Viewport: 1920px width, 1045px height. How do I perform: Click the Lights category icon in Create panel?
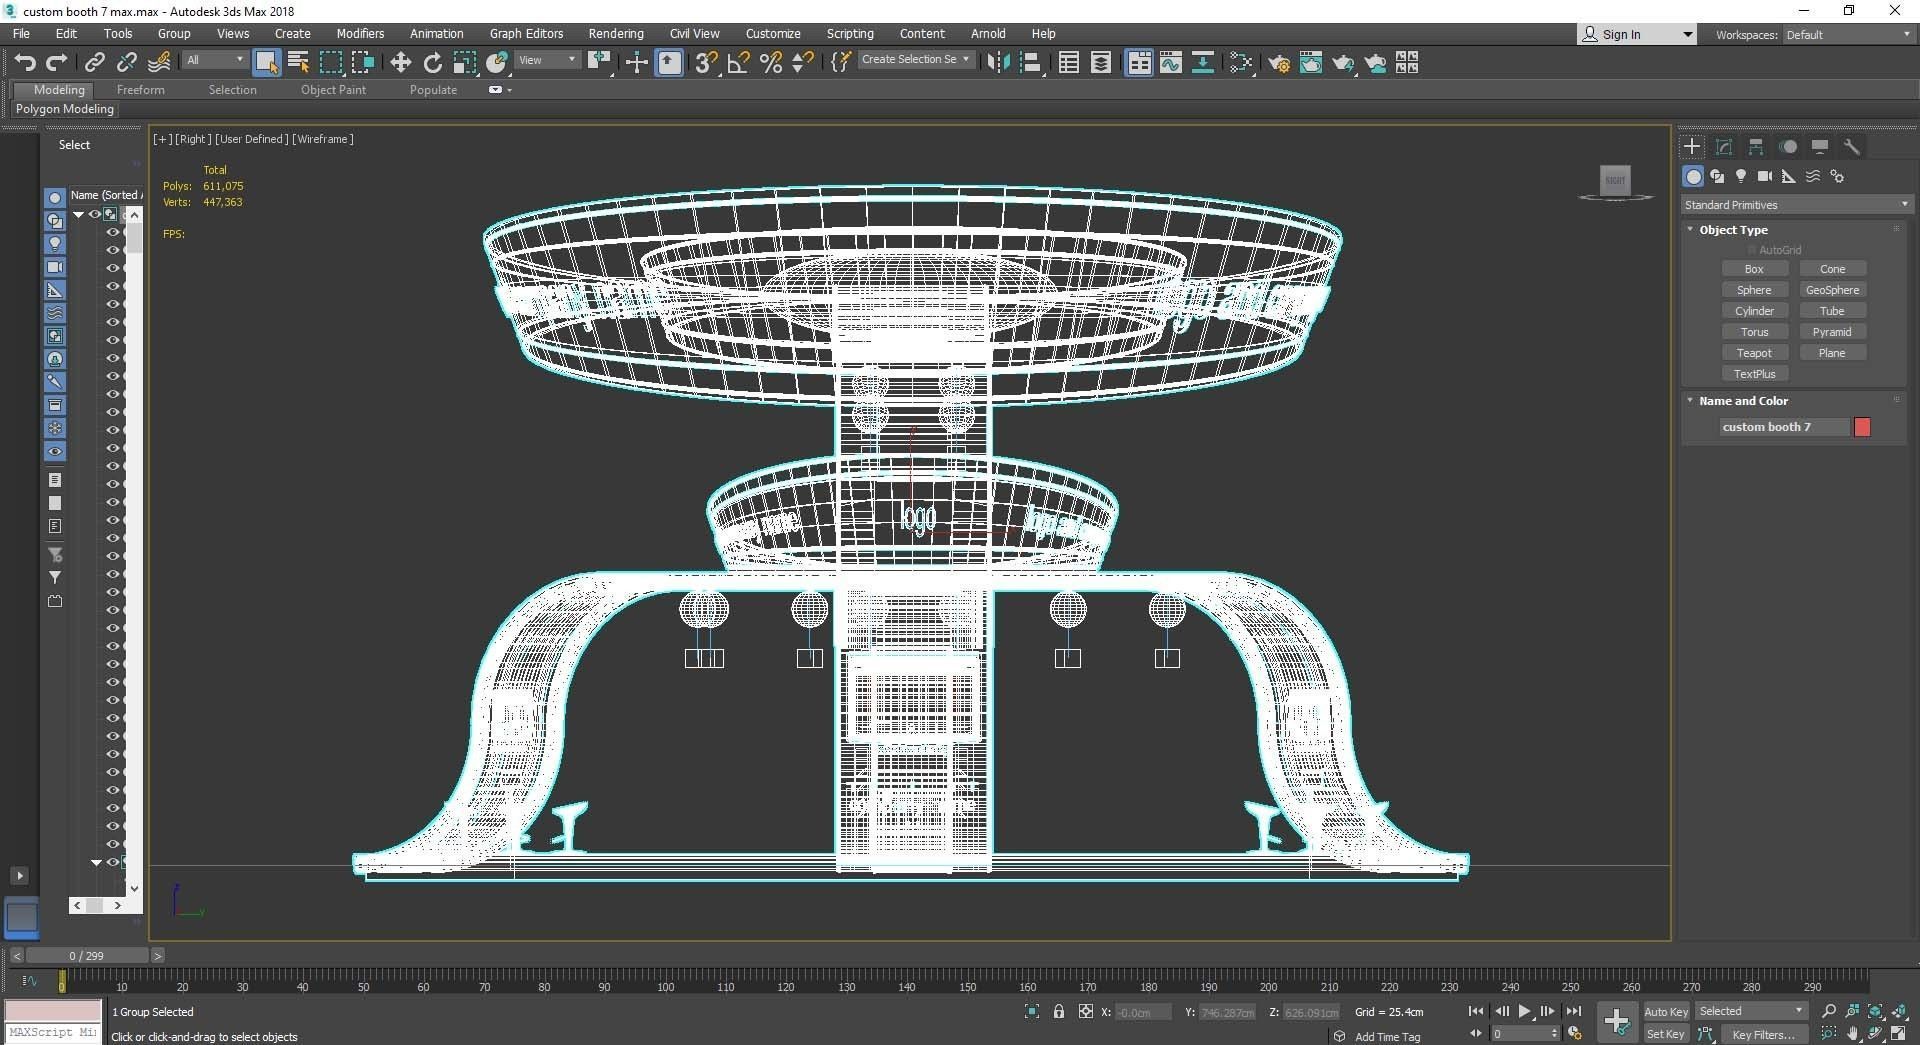(x=1741, y=176)
